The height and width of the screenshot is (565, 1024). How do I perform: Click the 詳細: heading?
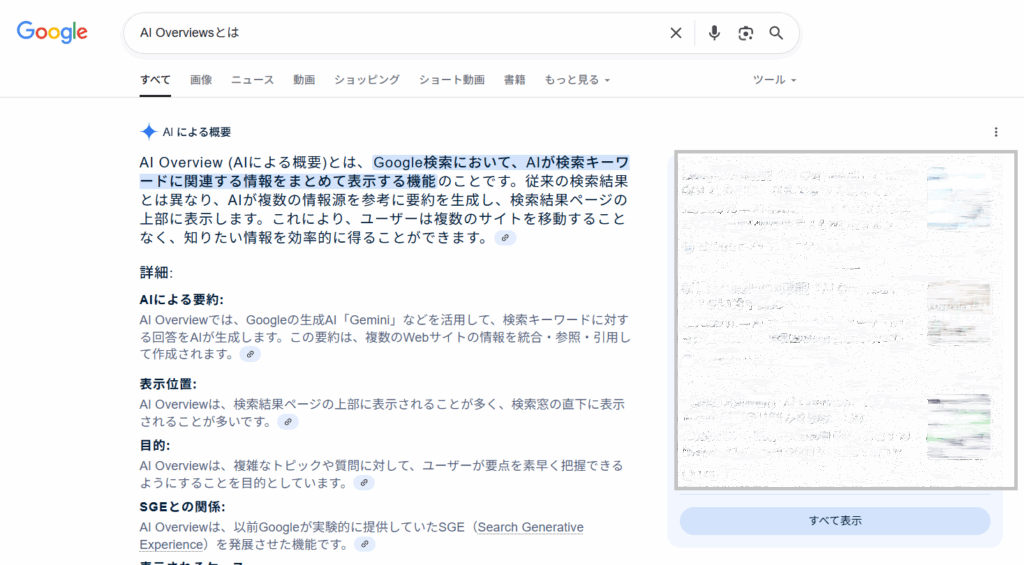[x=156, y=272]
